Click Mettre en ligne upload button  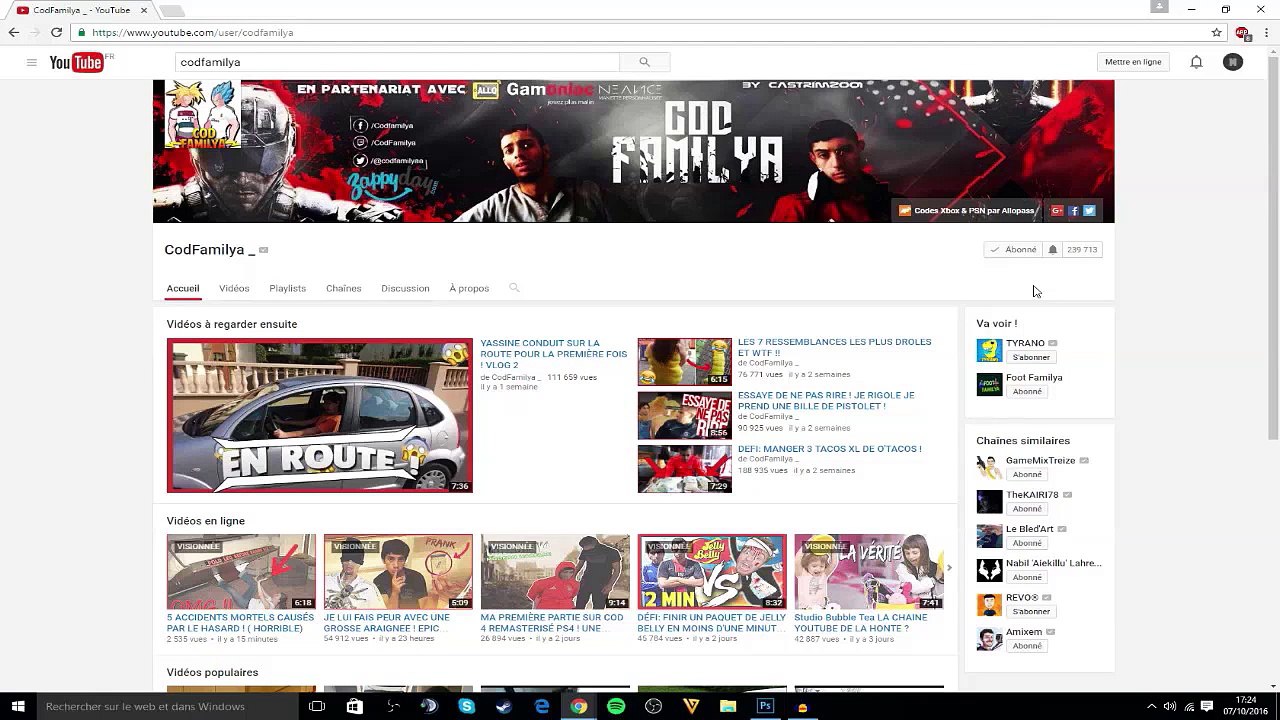tap(1133, 62)
